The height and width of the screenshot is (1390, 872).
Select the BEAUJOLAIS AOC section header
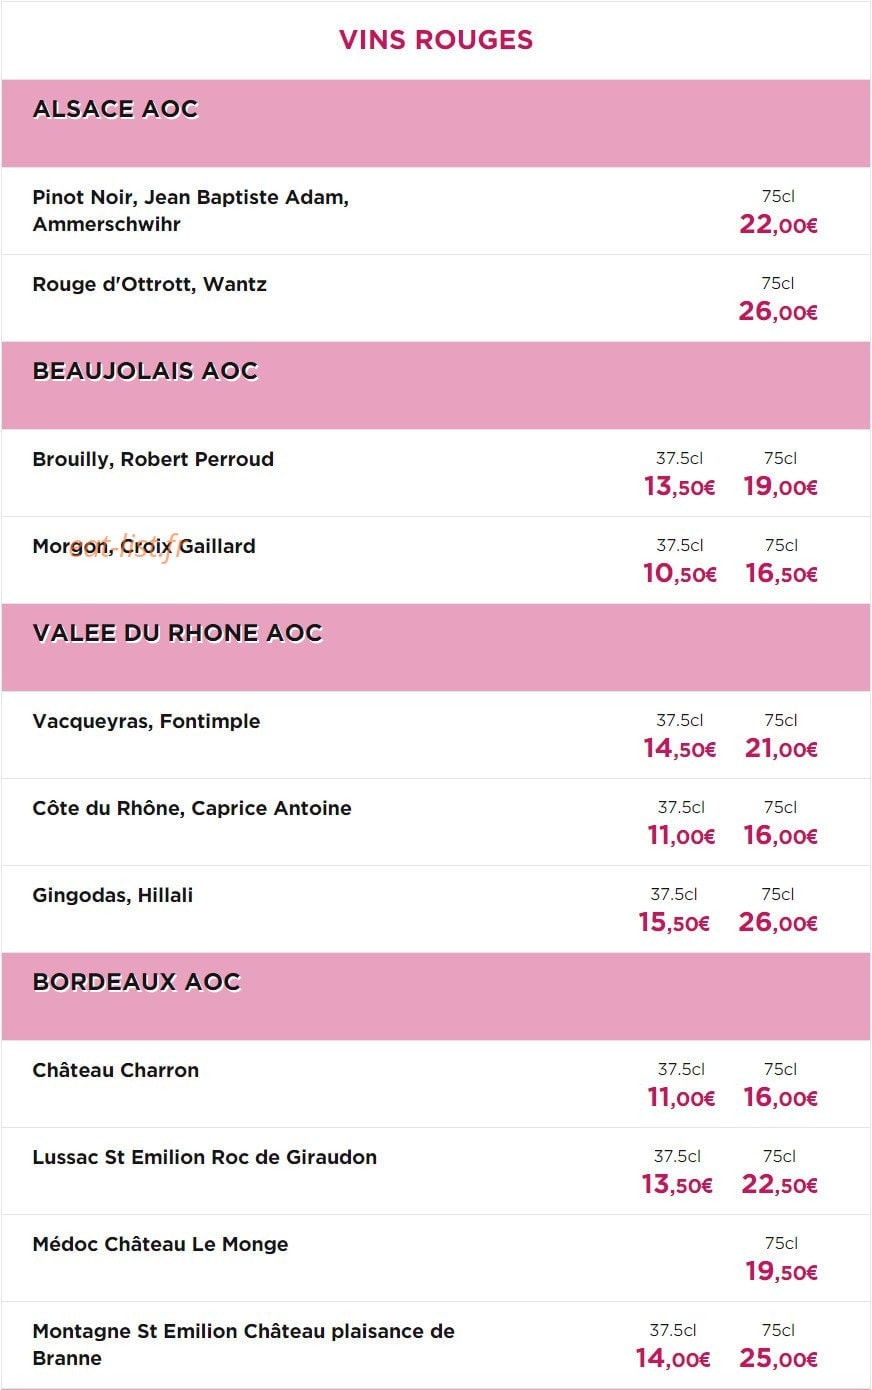436,386
